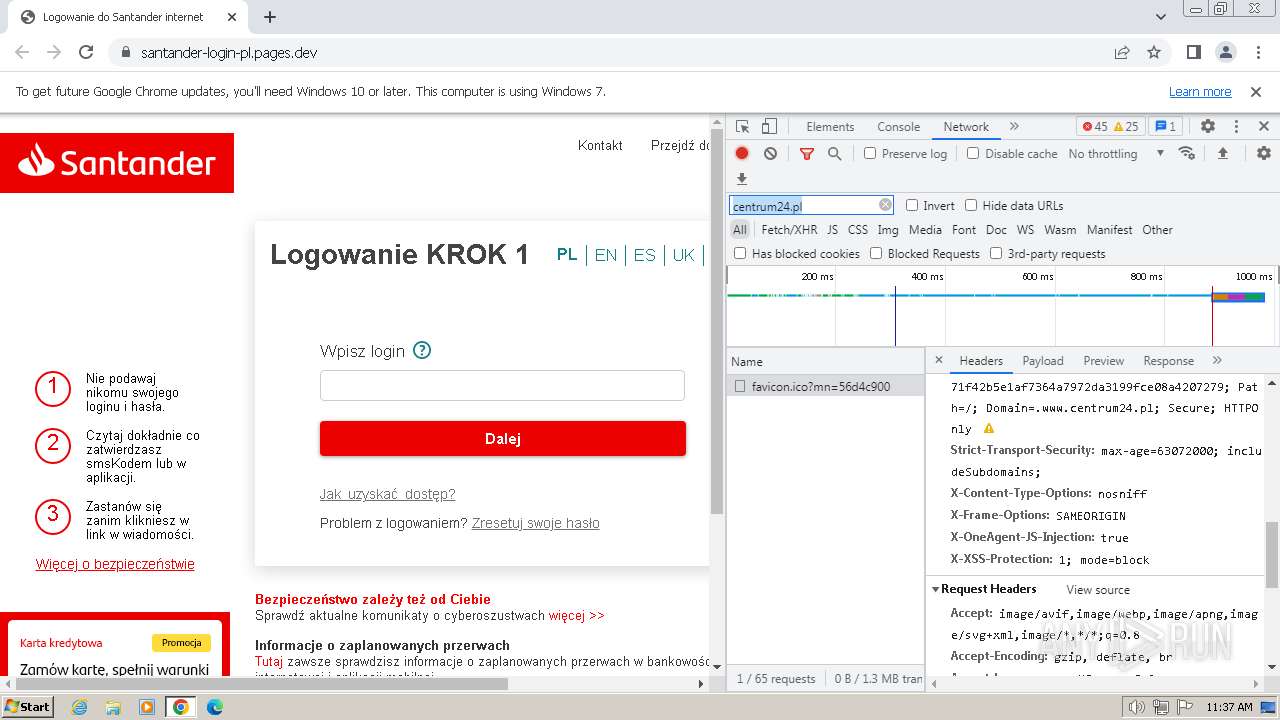Switch to the Elements panel

click(830, 127)
